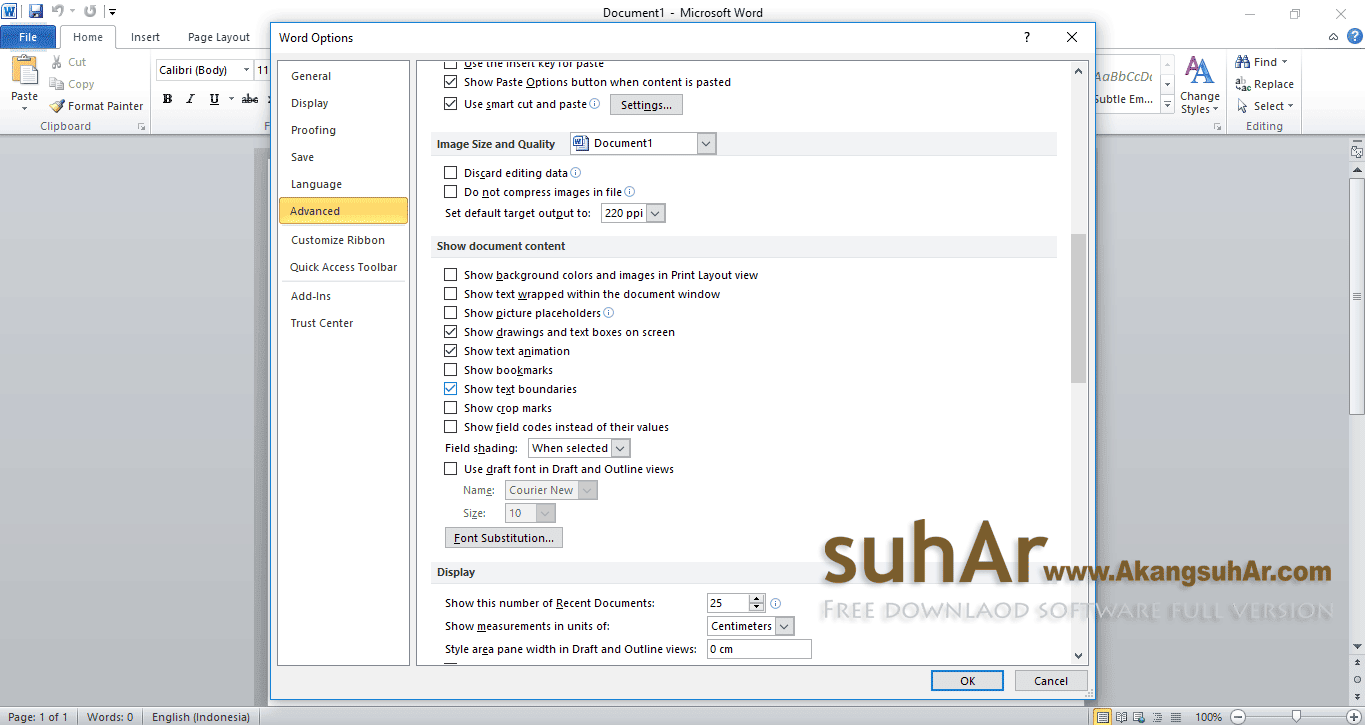Image resolution: width=1365 pixels, height=725 pixels.
Task: Open the File tab
Action: tap(28, 37)
